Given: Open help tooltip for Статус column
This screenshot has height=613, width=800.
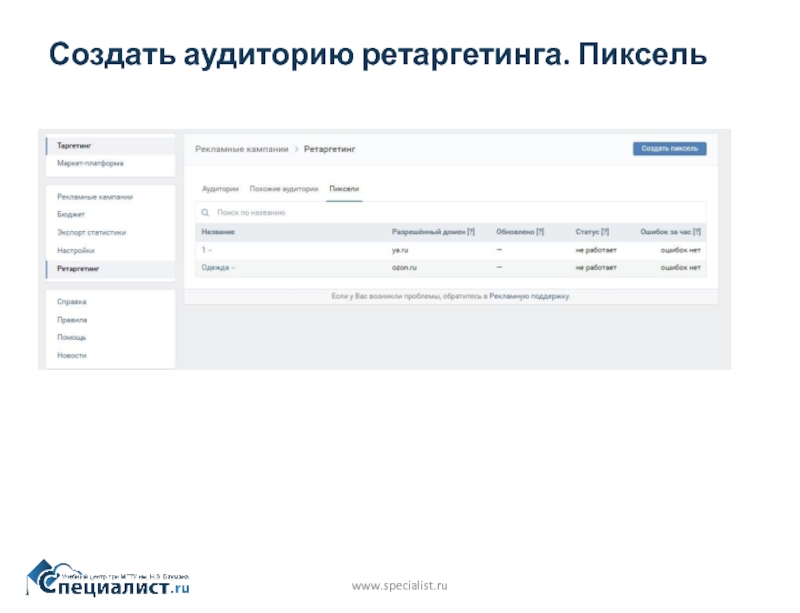Looking at the screenshot, I should [603, 232].
